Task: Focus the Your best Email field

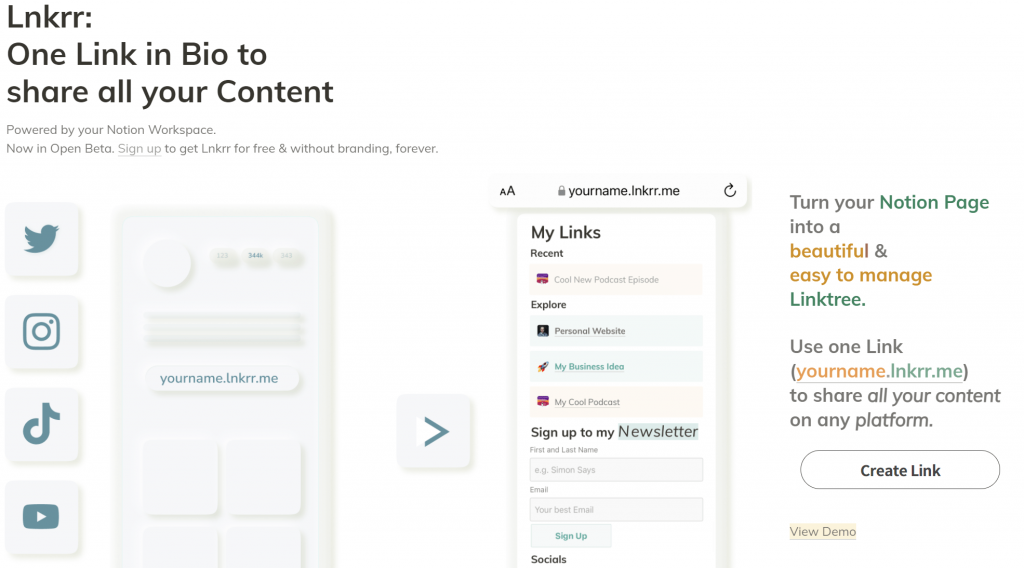Action: point(616,509)
